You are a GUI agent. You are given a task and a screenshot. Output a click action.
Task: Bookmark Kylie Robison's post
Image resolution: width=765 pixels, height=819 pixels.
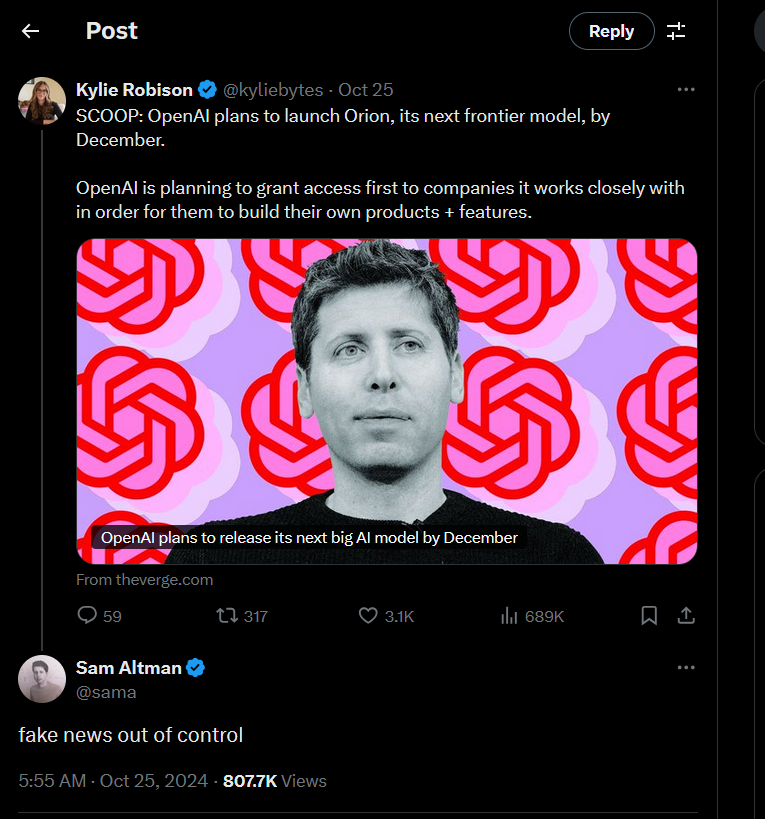pos(649,616)
